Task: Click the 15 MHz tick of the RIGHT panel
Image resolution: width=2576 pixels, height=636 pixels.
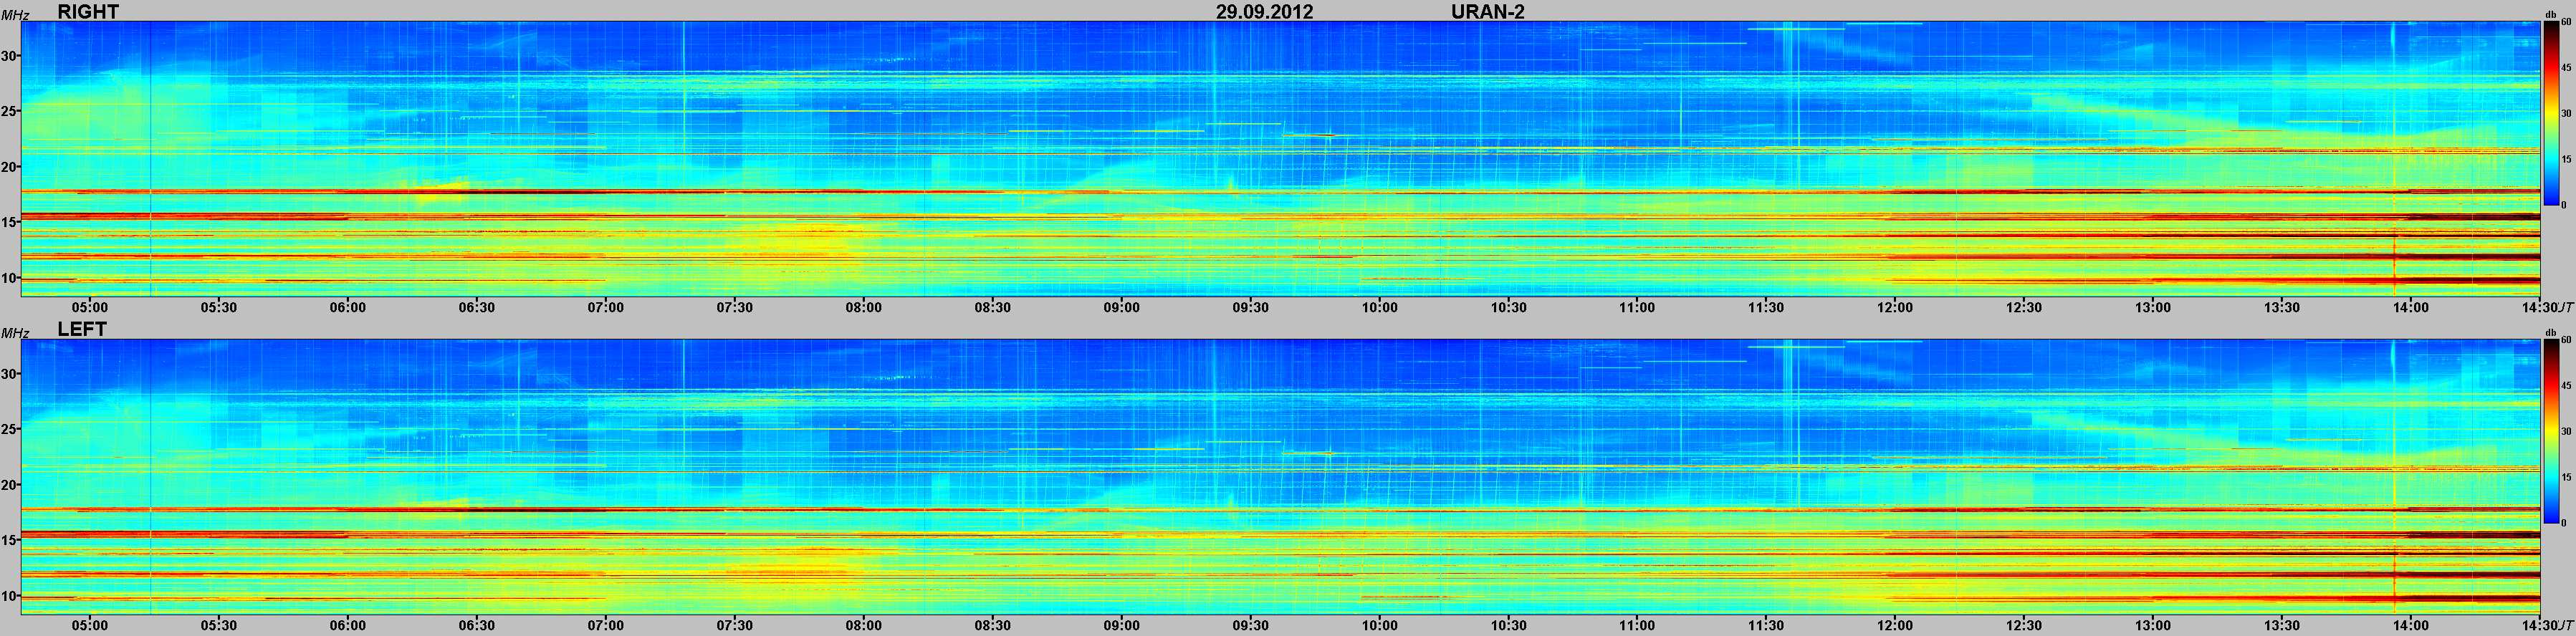Action: [10, 222]
